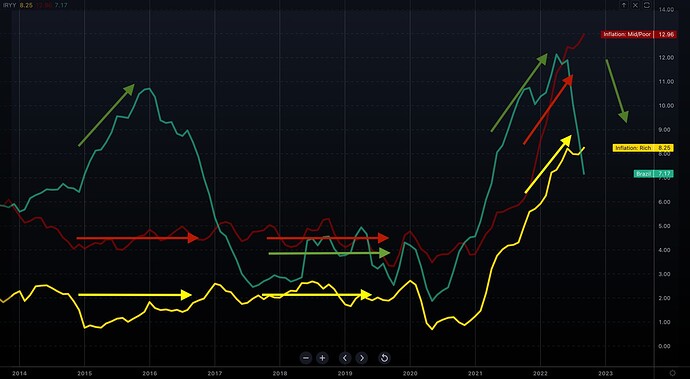This screenshot has width=690, height=379.
Task: Reset the chart view with circular arrow
Action: tap(384, 358)
